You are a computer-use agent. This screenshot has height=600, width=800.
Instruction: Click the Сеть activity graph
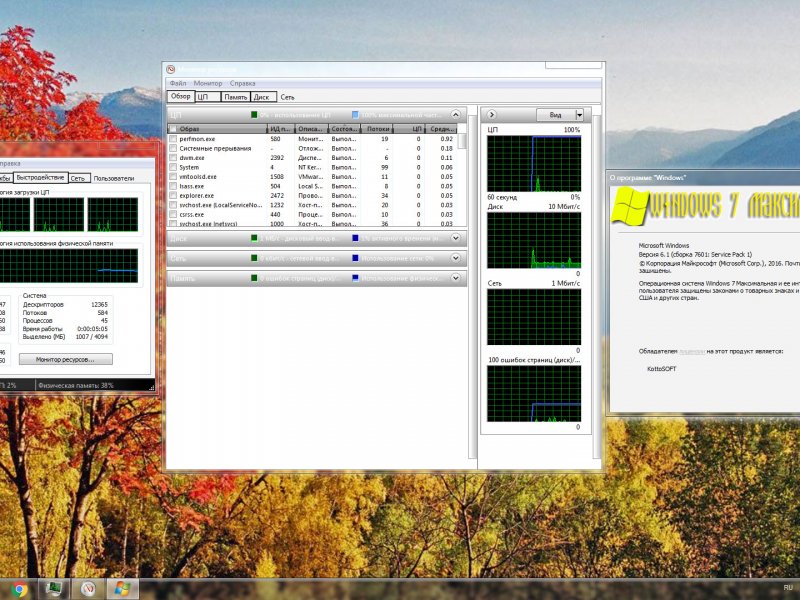[x=534, y=317]
